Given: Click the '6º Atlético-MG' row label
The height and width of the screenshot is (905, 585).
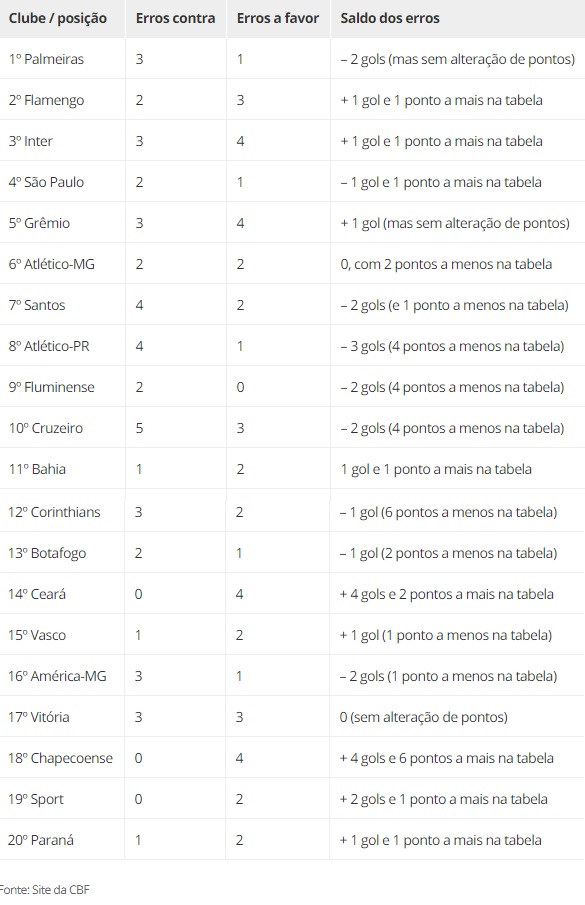Looking at the screenshot, I should coord(52,264).
